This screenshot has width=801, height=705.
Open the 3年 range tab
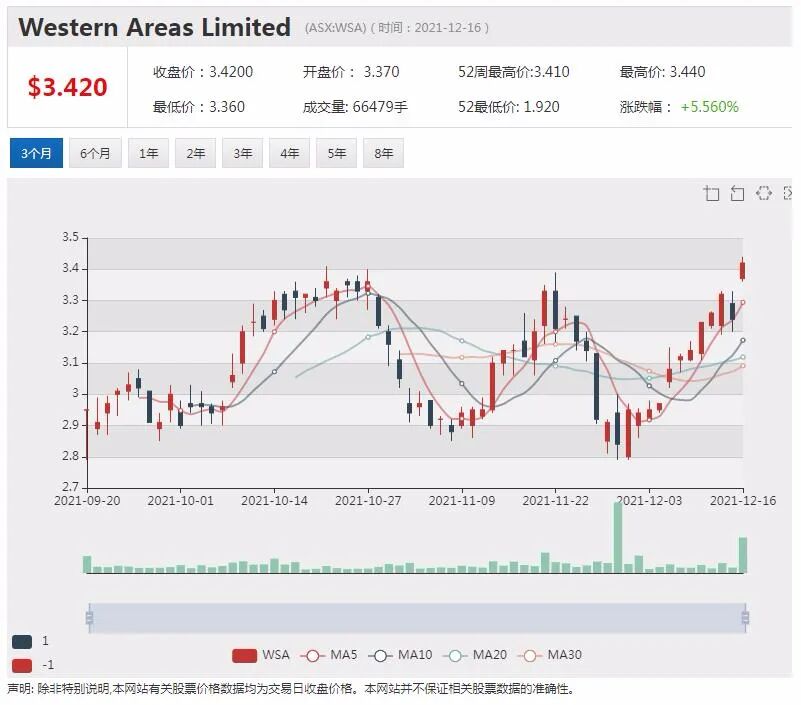(243, 153)
